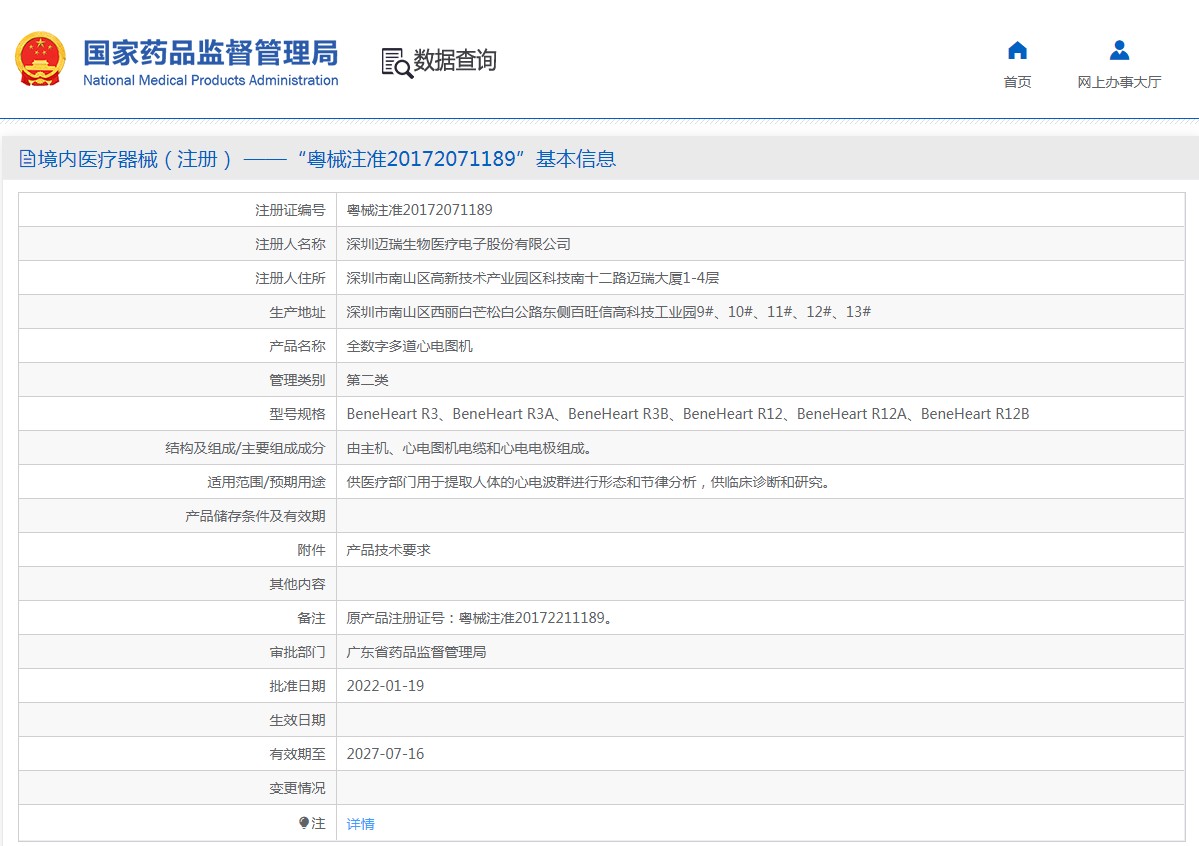Click the 生产地址 label

[x=297, y=312]
